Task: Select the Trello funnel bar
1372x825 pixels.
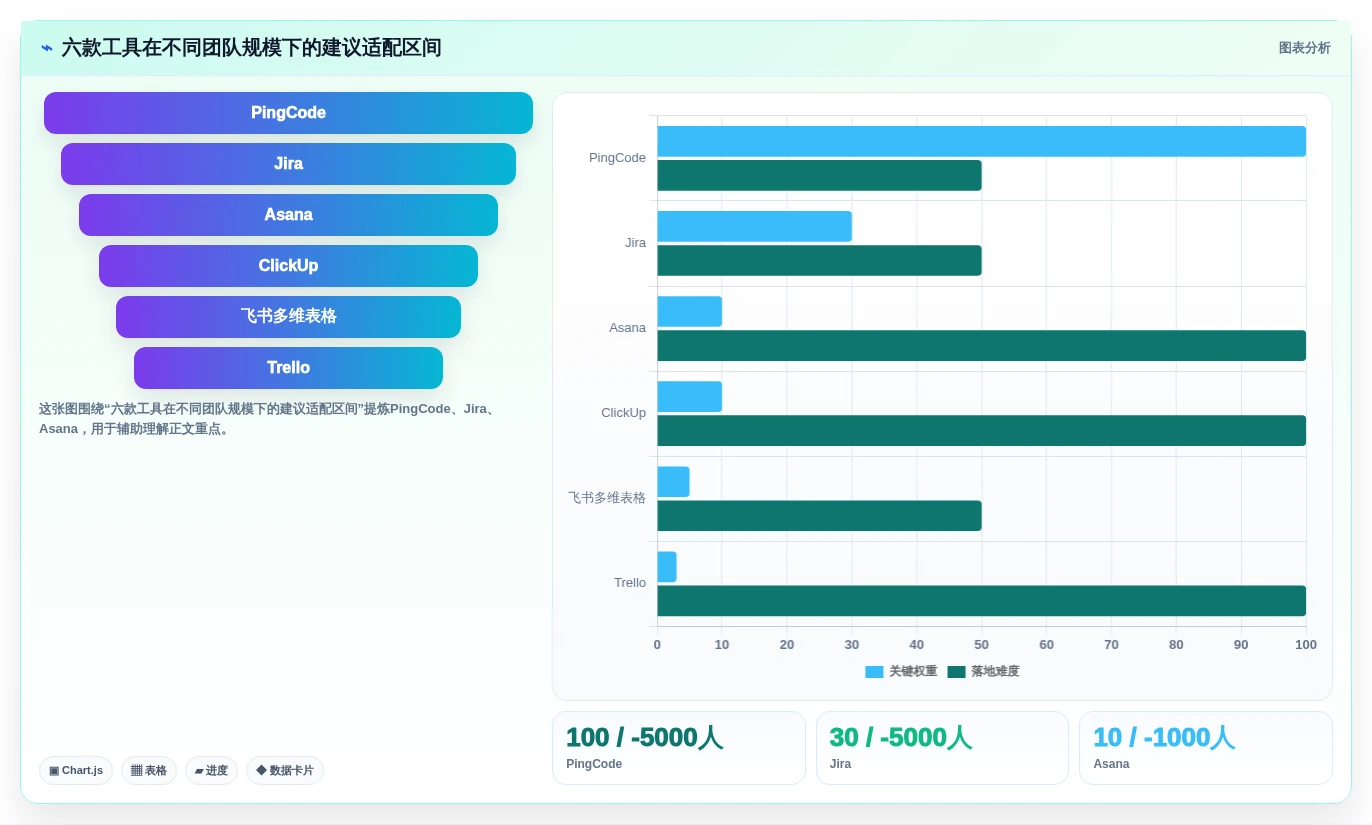Action: tap(288, 368)
